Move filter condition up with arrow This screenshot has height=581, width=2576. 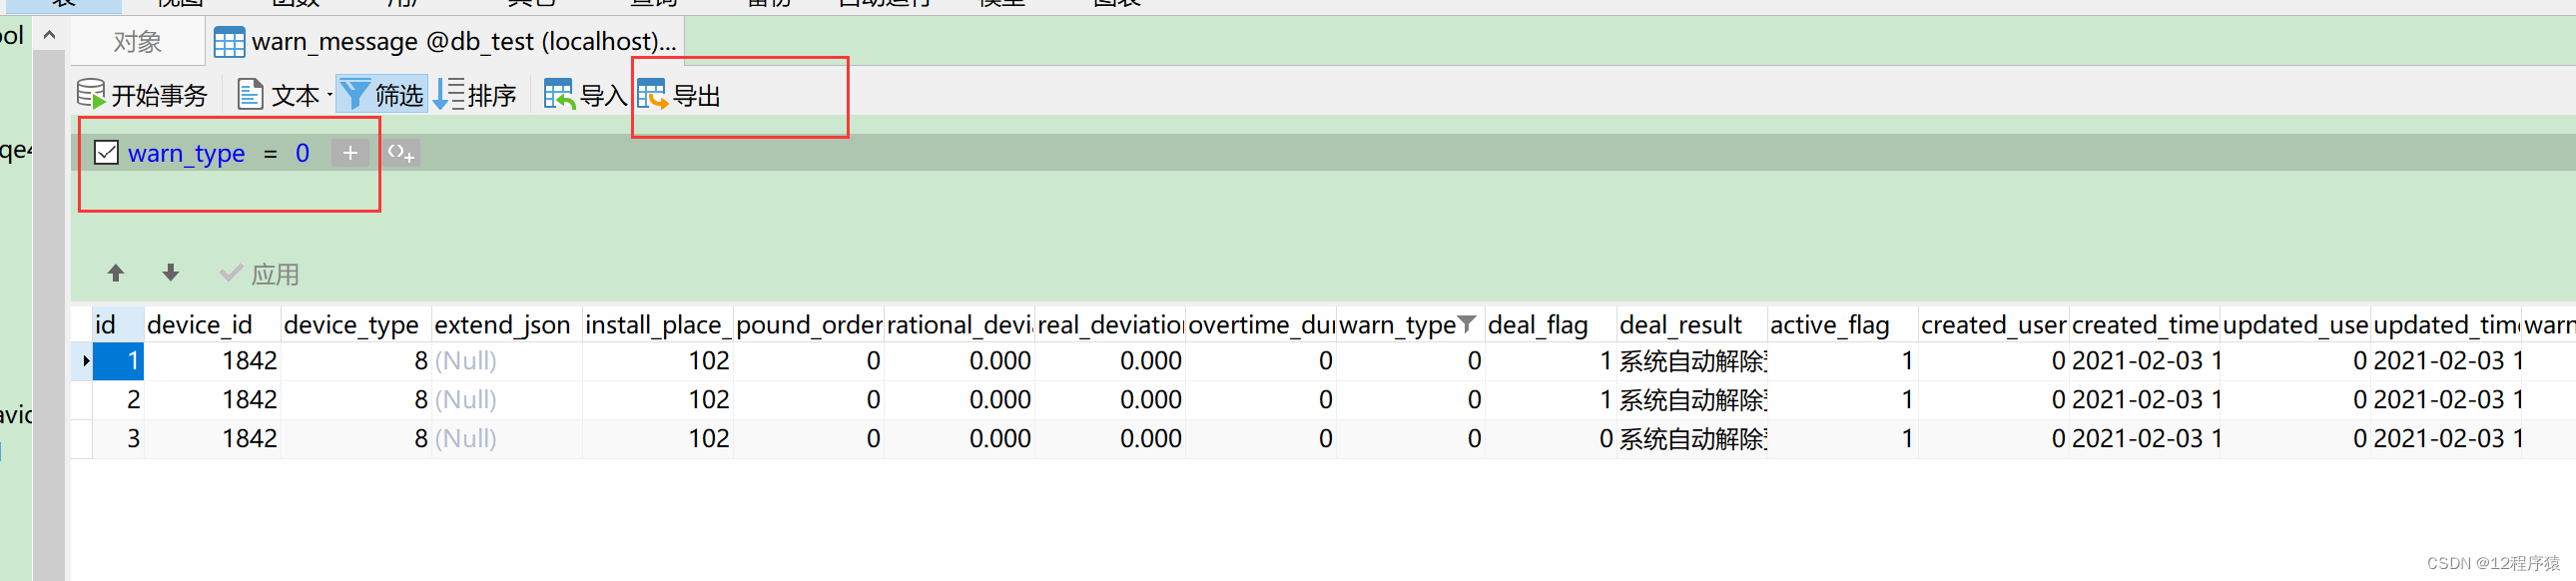(x=116, y=273)
